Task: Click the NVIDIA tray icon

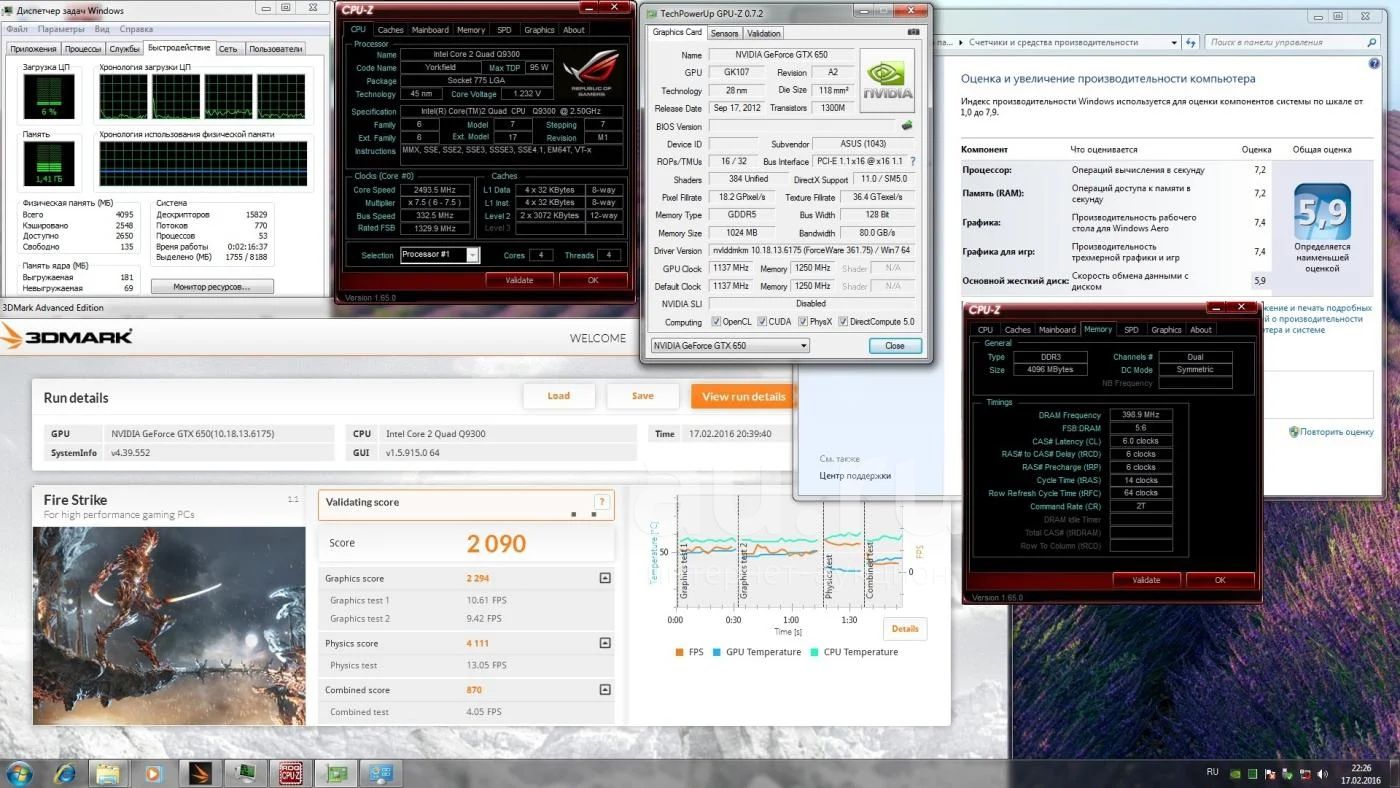Action: click(1236, 773)
